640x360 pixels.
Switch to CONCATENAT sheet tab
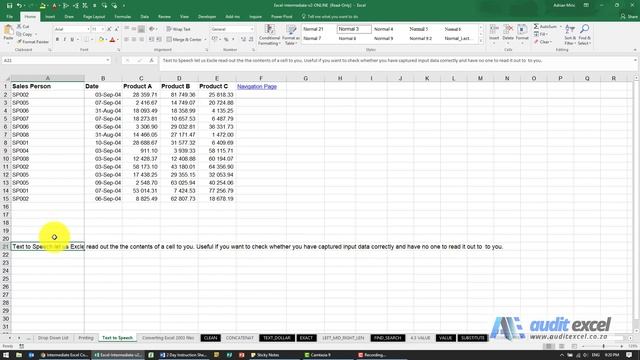pos(240,338)
